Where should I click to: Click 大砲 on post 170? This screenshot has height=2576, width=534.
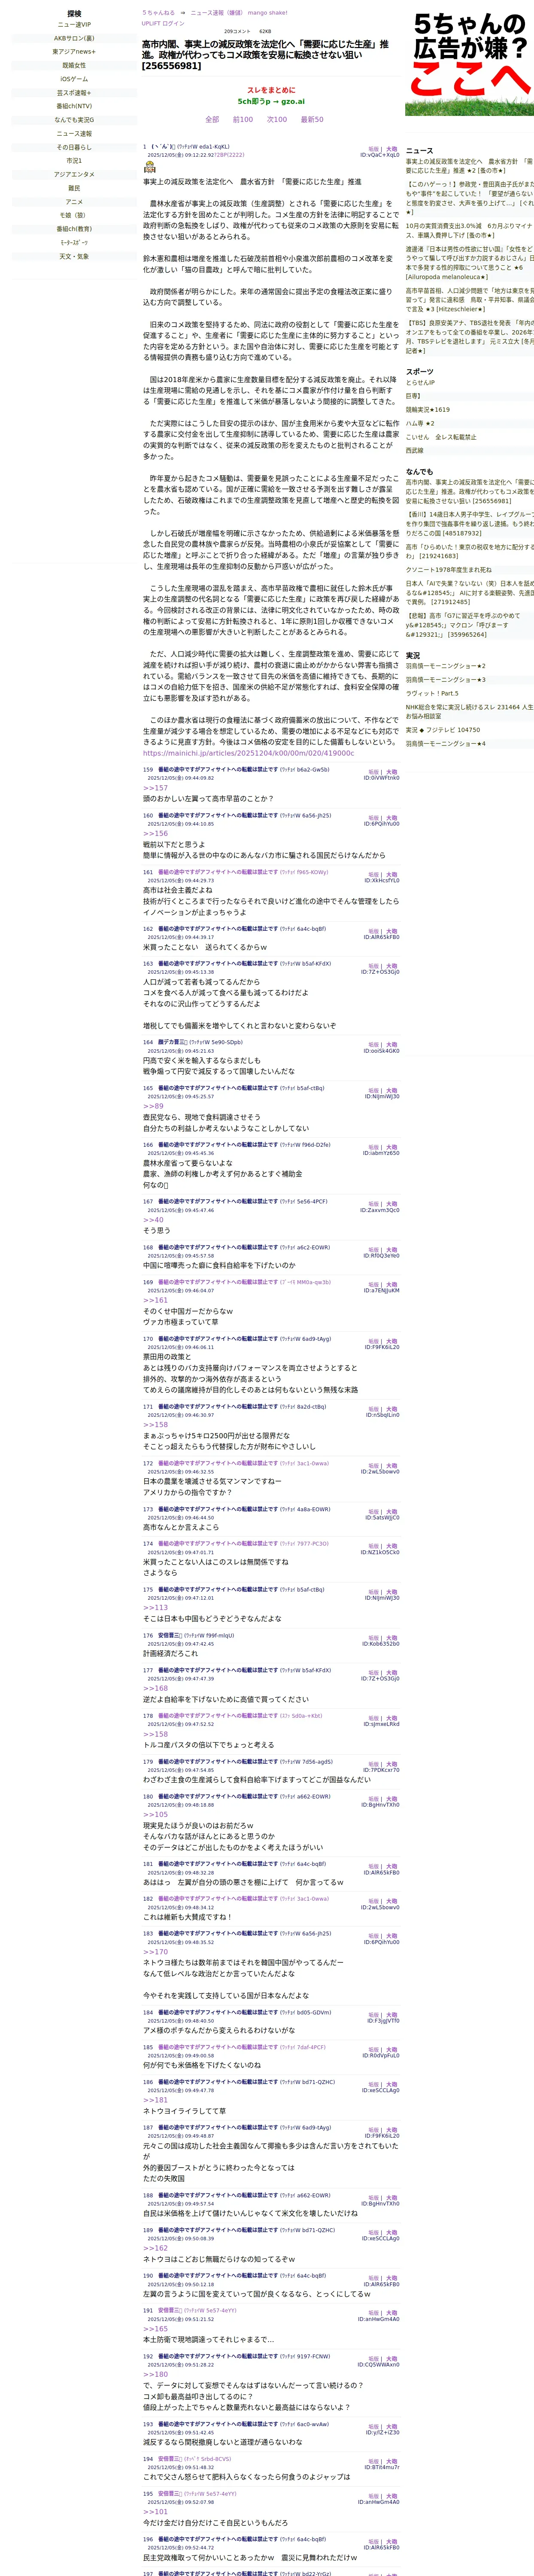point(391,1341)
